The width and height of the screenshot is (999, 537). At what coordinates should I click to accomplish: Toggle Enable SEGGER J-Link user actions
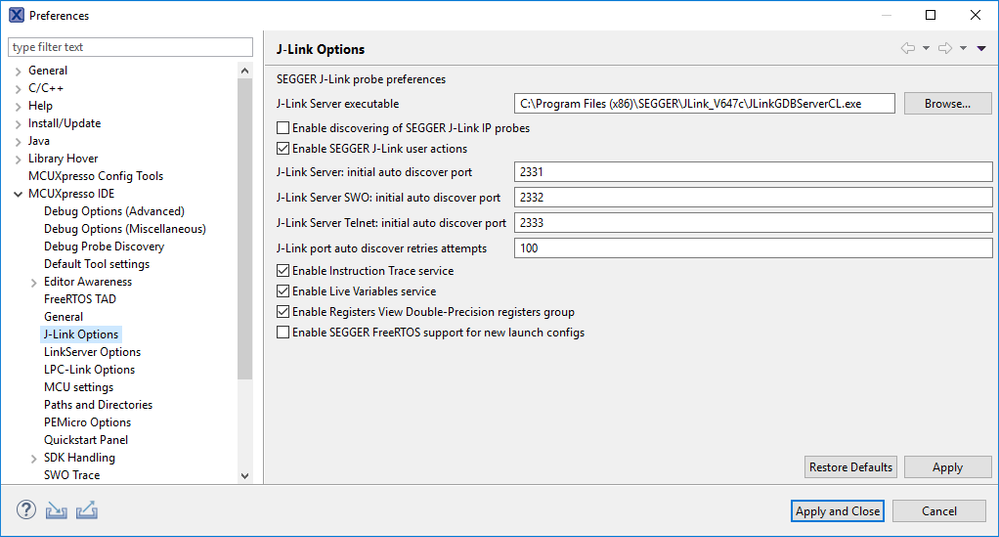pyautogui.click(x=283, y=148)
